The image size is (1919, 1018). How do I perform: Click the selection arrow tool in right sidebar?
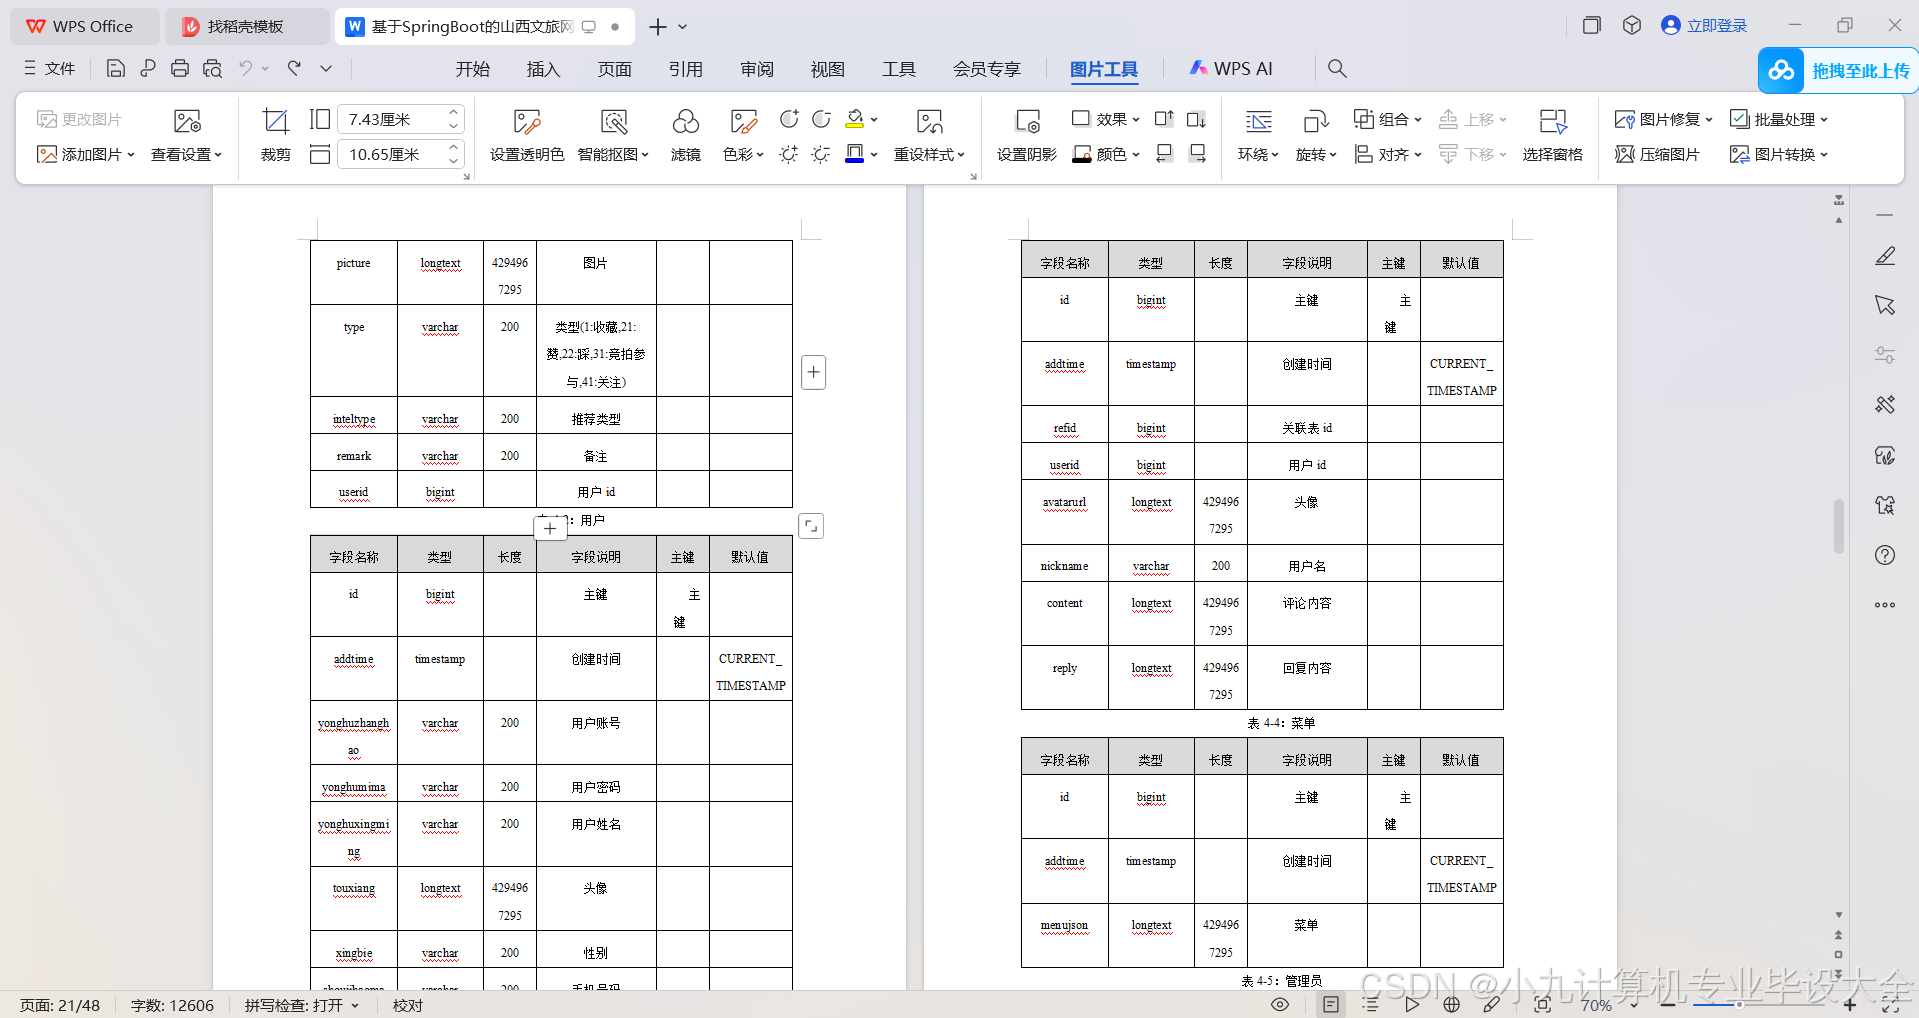(x=1885, y=305)
